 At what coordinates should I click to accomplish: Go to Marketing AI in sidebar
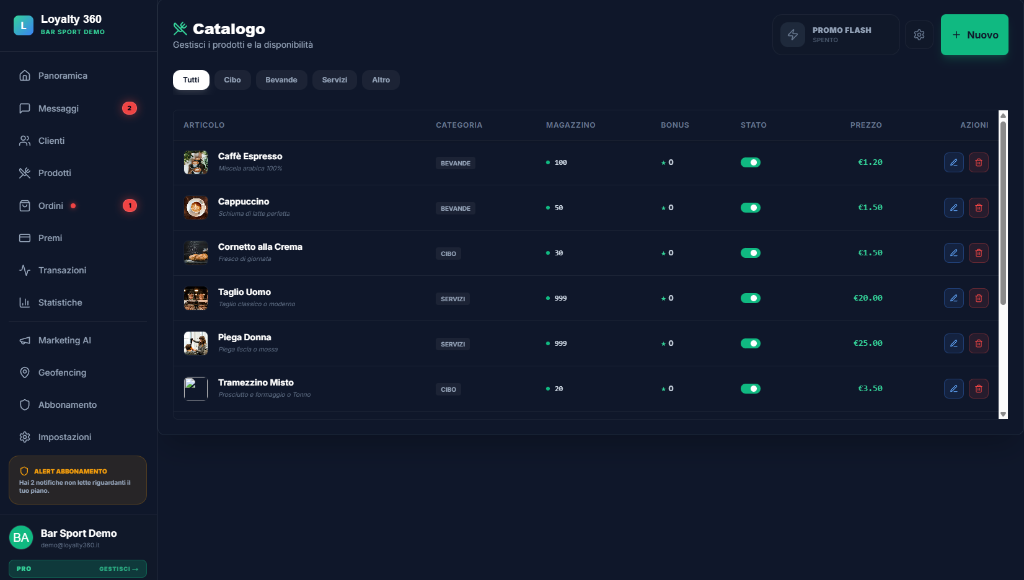tap(64, 340)
